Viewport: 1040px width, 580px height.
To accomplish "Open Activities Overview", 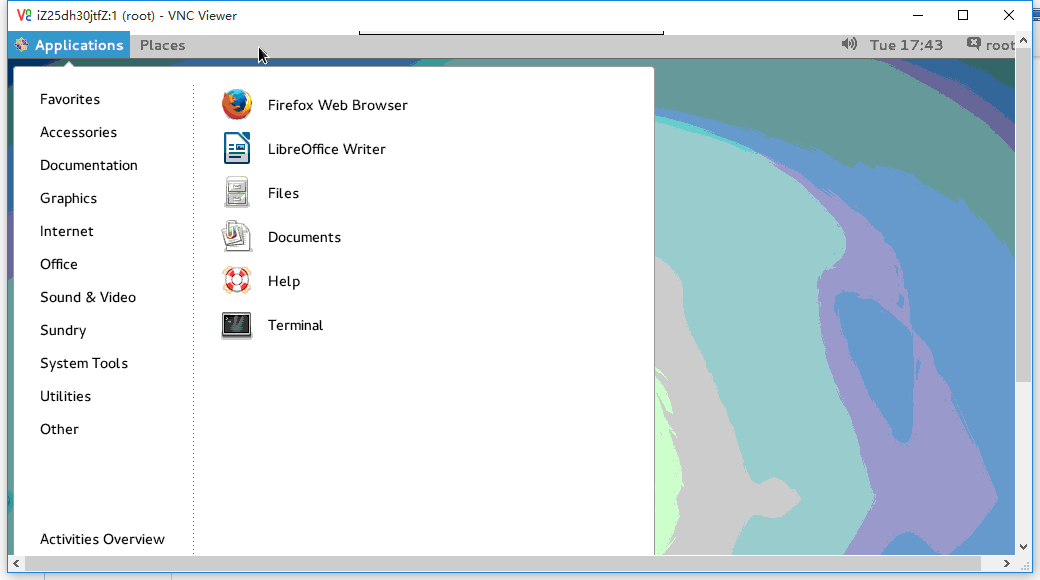I will (102, 539).
